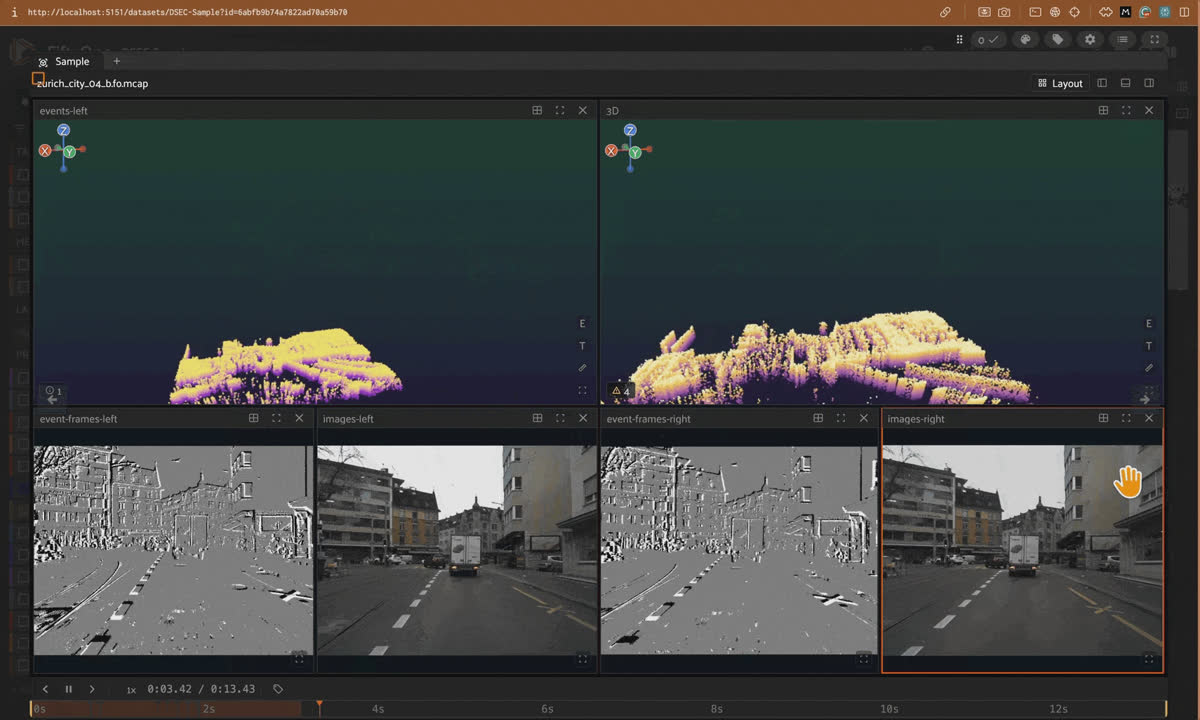Maximize the events-left panel
Viewport: 1200px width, 720px height.
(x=560, y=110)
